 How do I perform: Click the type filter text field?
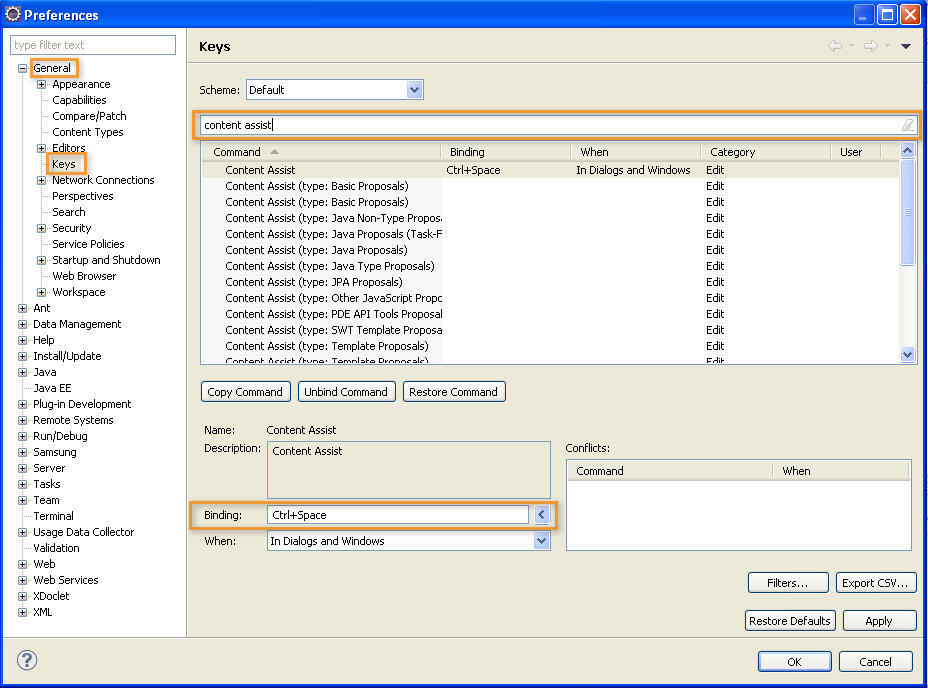pos(92,45)
